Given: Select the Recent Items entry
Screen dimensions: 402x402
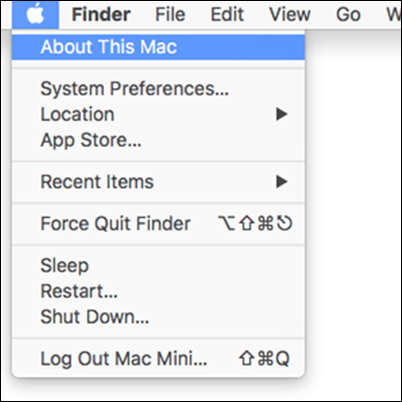Looking at the screenshot, I should tap(158, 182).
